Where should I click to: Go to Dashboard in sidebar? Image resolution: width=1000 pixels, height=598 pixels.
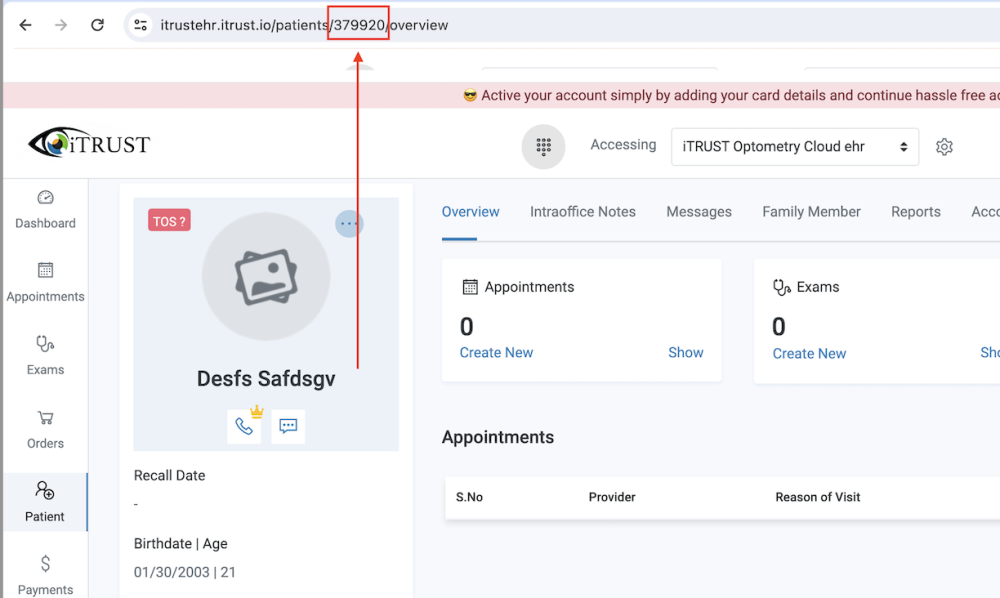coord(45,209)
